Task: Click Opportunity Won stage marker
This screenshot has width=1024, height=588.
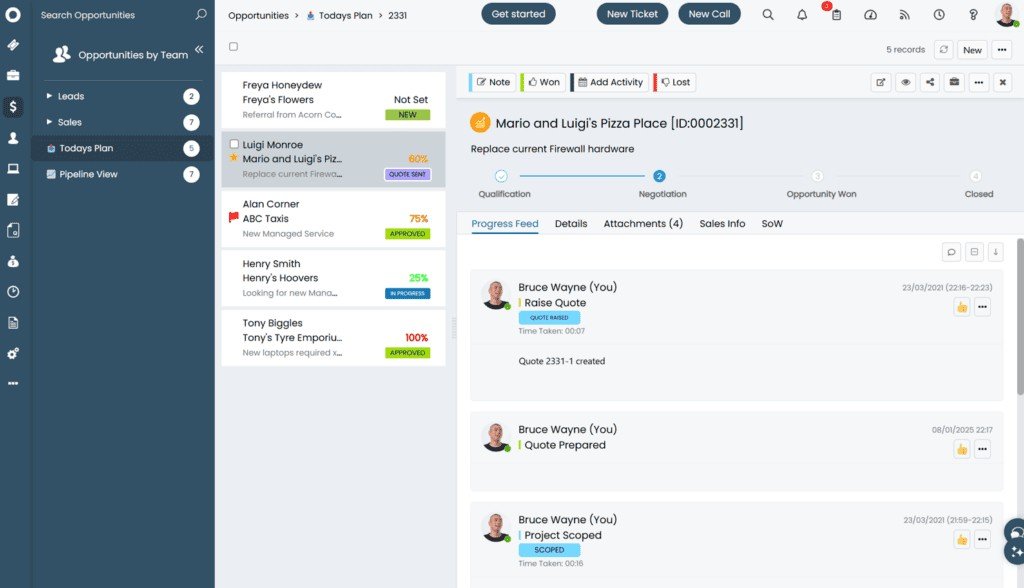Action: click(817, 176)
